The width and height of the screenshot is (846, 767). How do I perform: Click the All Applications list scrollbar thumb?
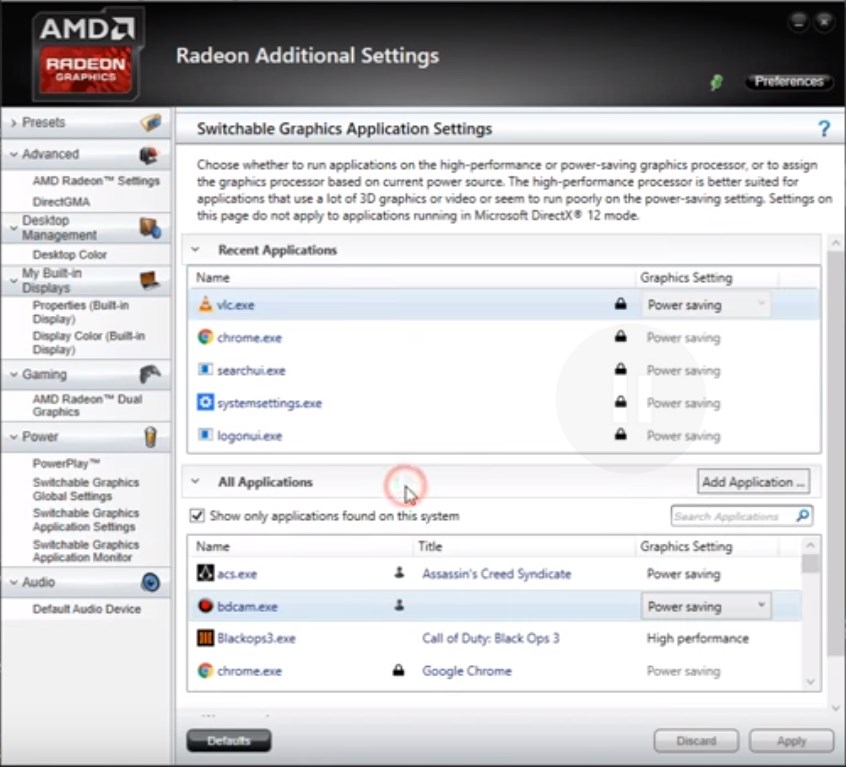tap(810, 563)
